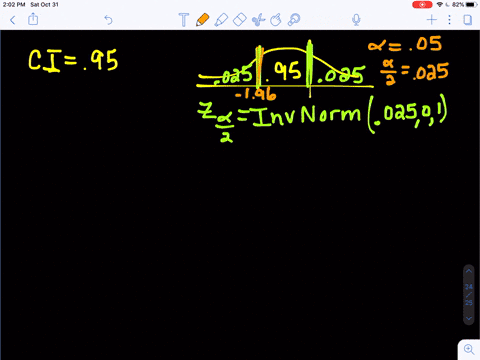This screenshot has width=480, height=360.
Task: Add a new page with plus
Action: point(432,20)
